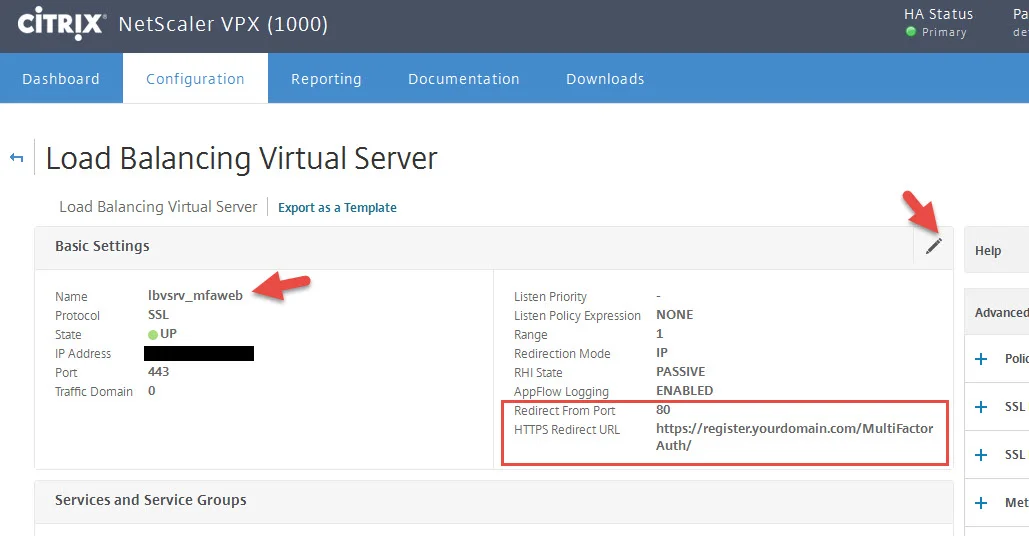Click the HTTPS Redirect URL value

click(x=795, y=437)
